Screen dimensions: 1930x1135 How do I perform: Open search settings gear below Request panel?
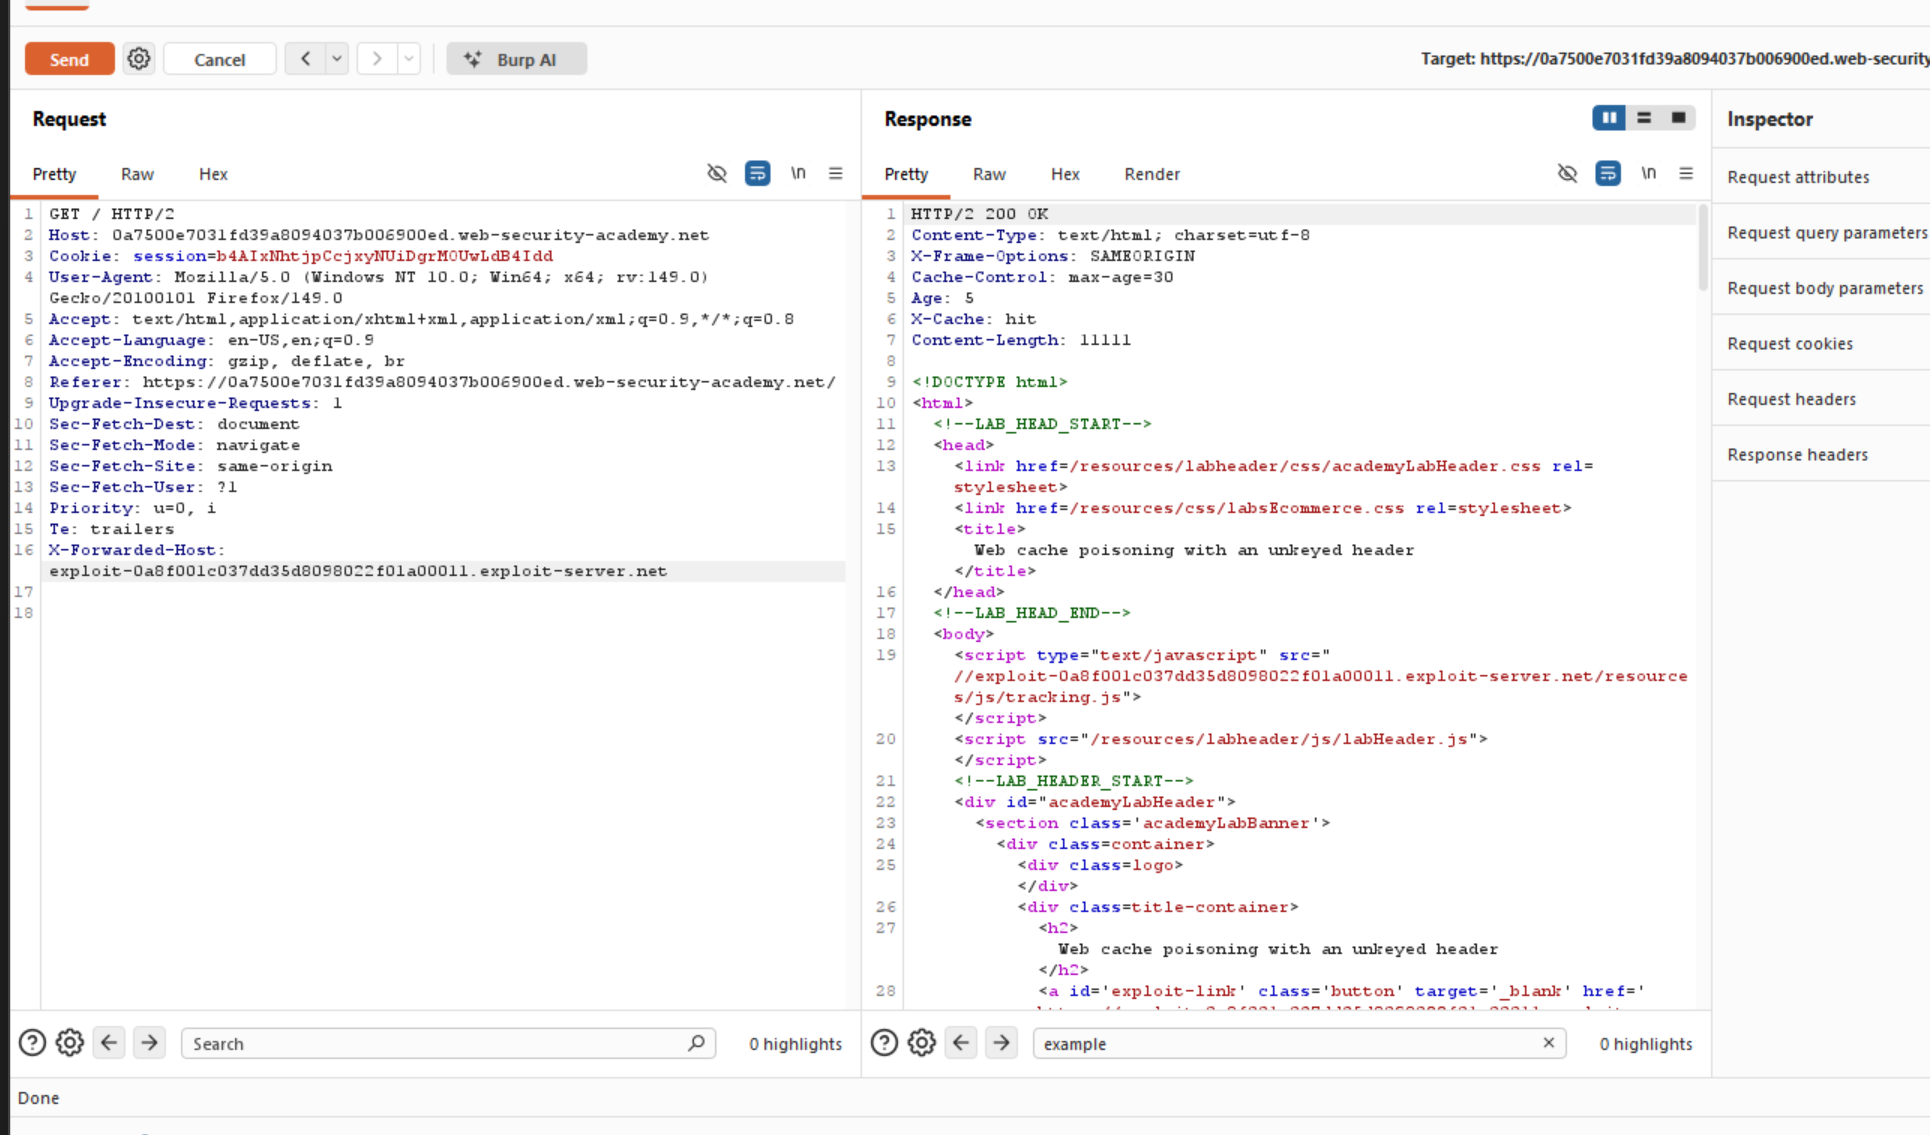[x=70, y=1043]
